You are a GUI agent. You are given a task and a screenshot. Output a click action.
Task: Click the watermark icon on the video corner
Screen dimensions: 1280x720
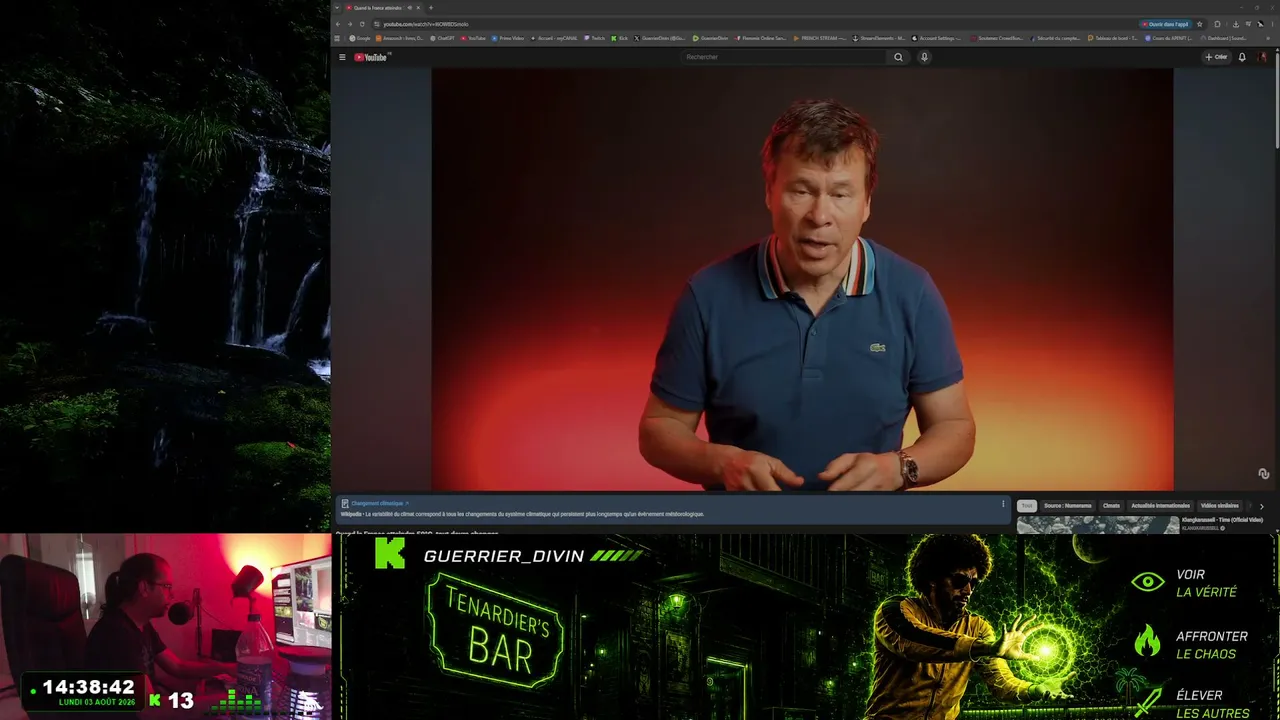1263,474
